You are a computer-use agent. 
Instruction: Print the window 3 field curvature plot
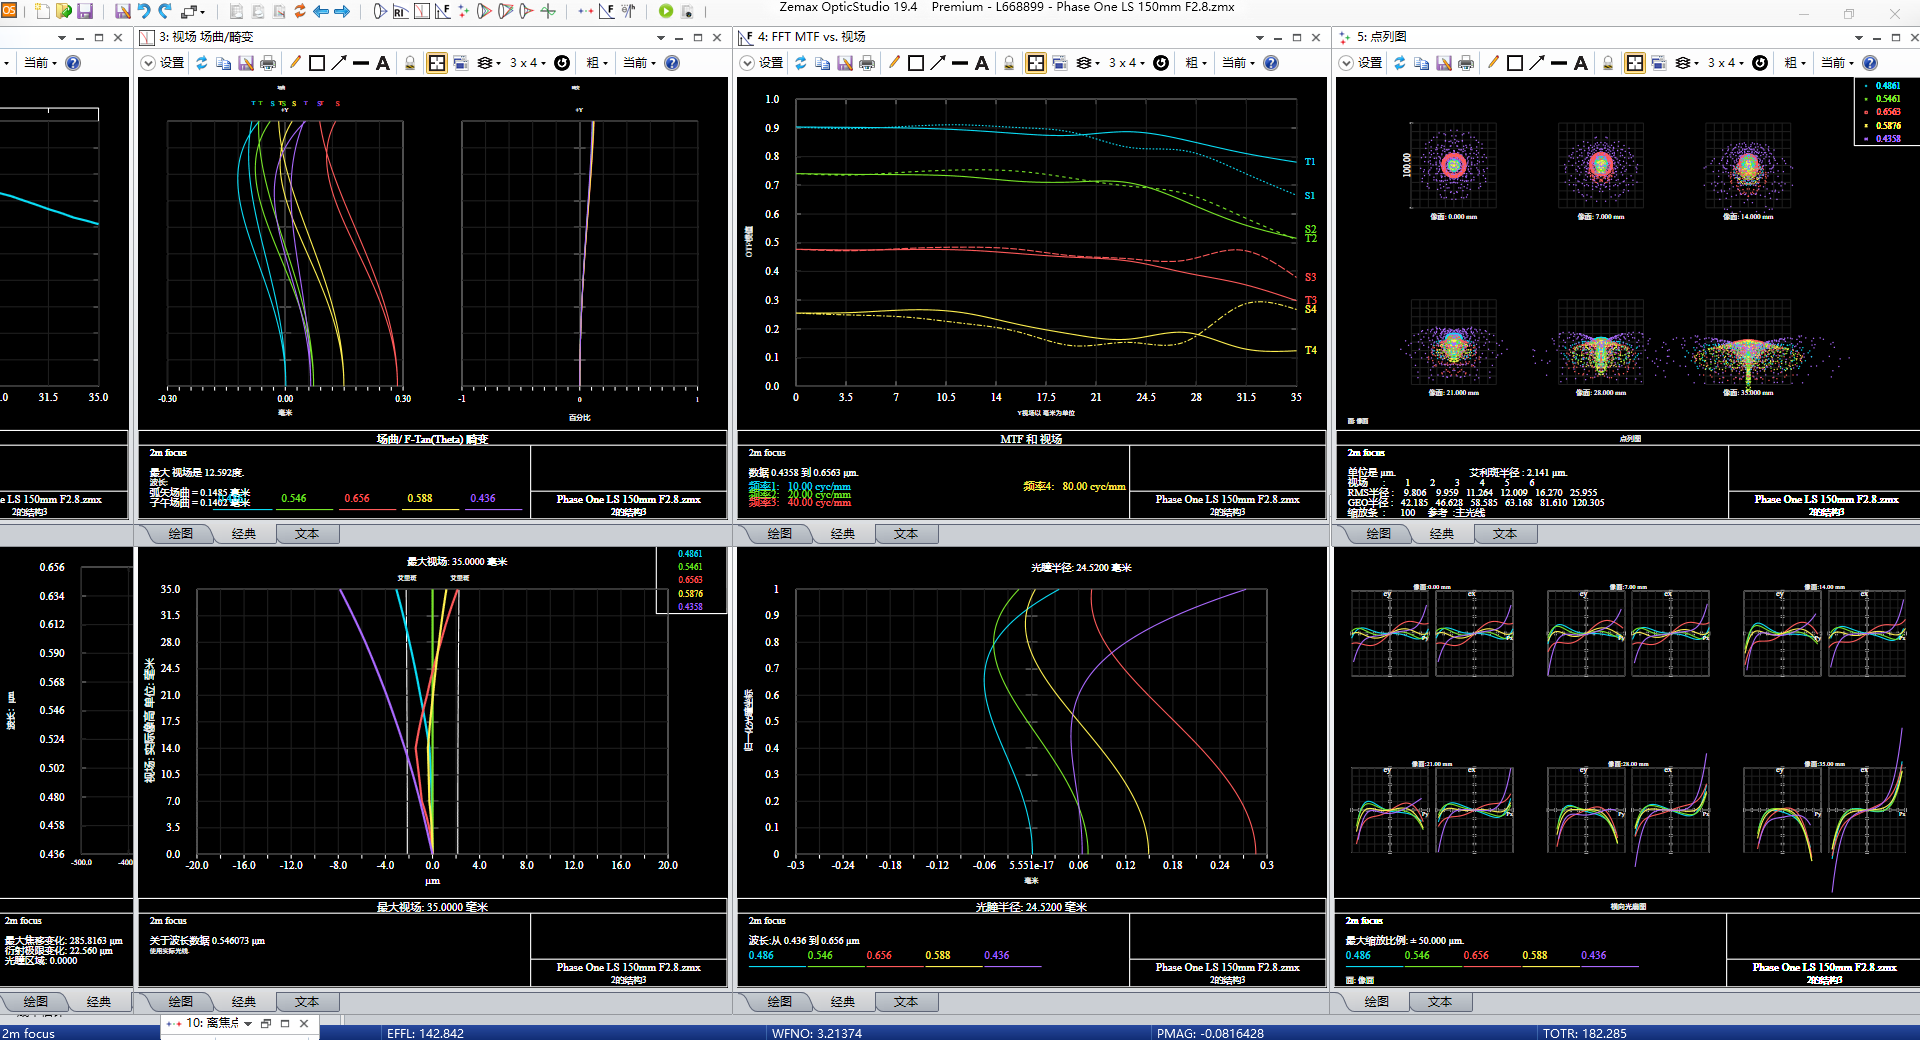267,63
